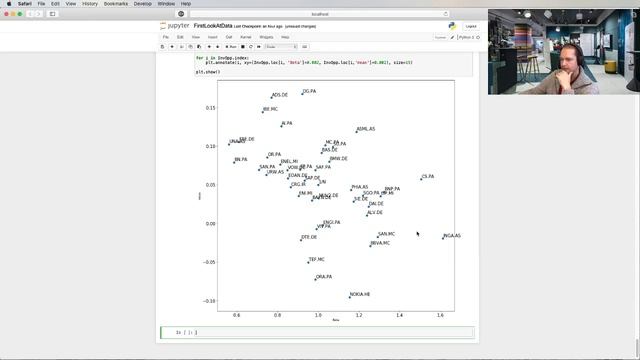Go forward with Safari forward arrow

(38, 14)
